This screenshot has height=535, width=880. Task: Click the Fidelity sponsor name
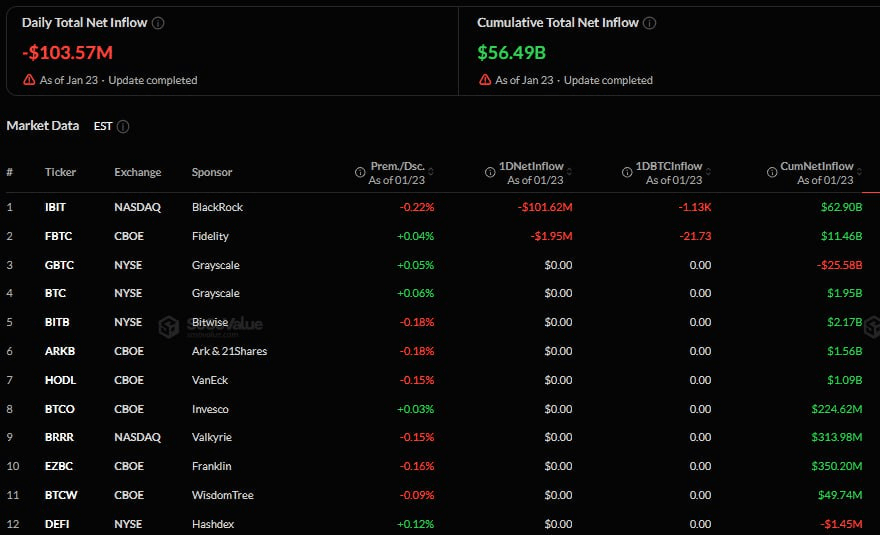pyautogui.click(x=210, y=236)
